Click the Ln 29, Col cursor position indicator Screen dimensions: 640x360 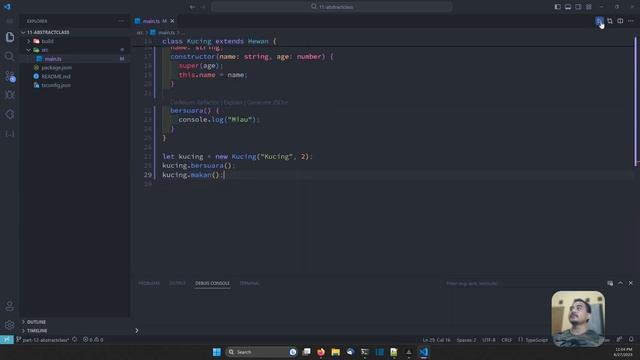pos(436,340)
